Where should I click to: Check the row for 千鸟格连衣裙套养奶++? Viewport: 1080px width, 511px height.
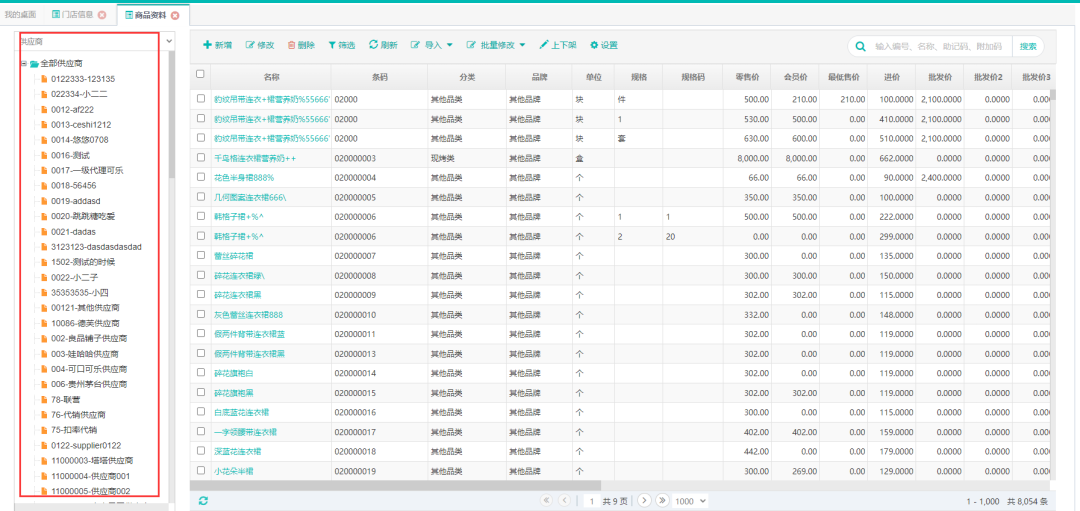(x=200, y=158)
